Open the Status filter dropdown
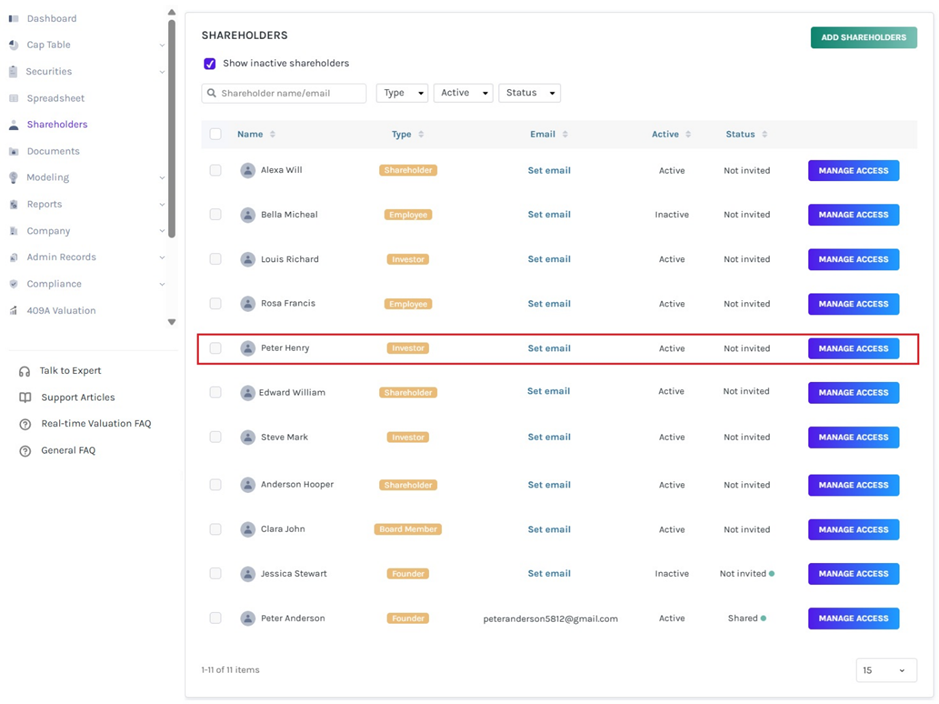The height and width of the screenshot is (704, 939). 529,93
